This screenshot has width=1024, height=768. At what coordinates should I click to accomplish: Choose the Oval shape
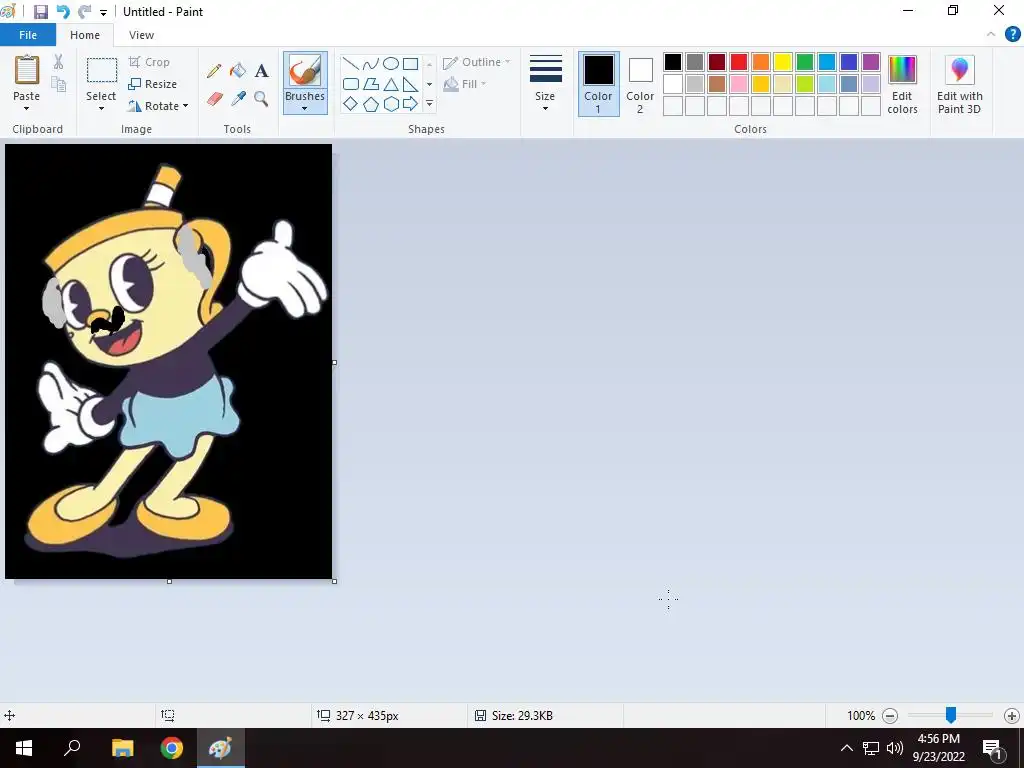pos(391,63)
